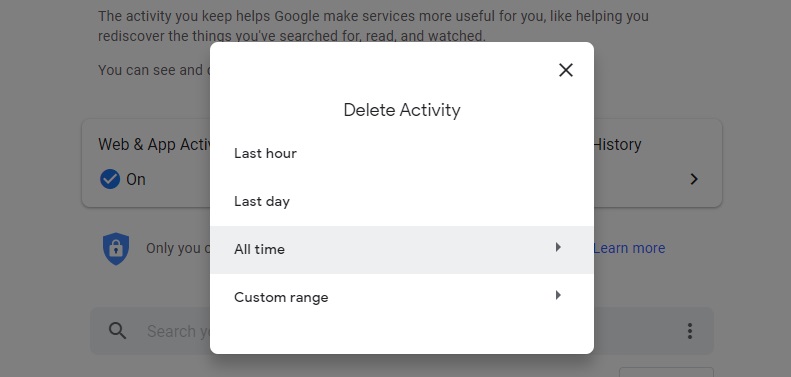Open the Learn more link
The image size is (791, 377).
click(629, 248)
